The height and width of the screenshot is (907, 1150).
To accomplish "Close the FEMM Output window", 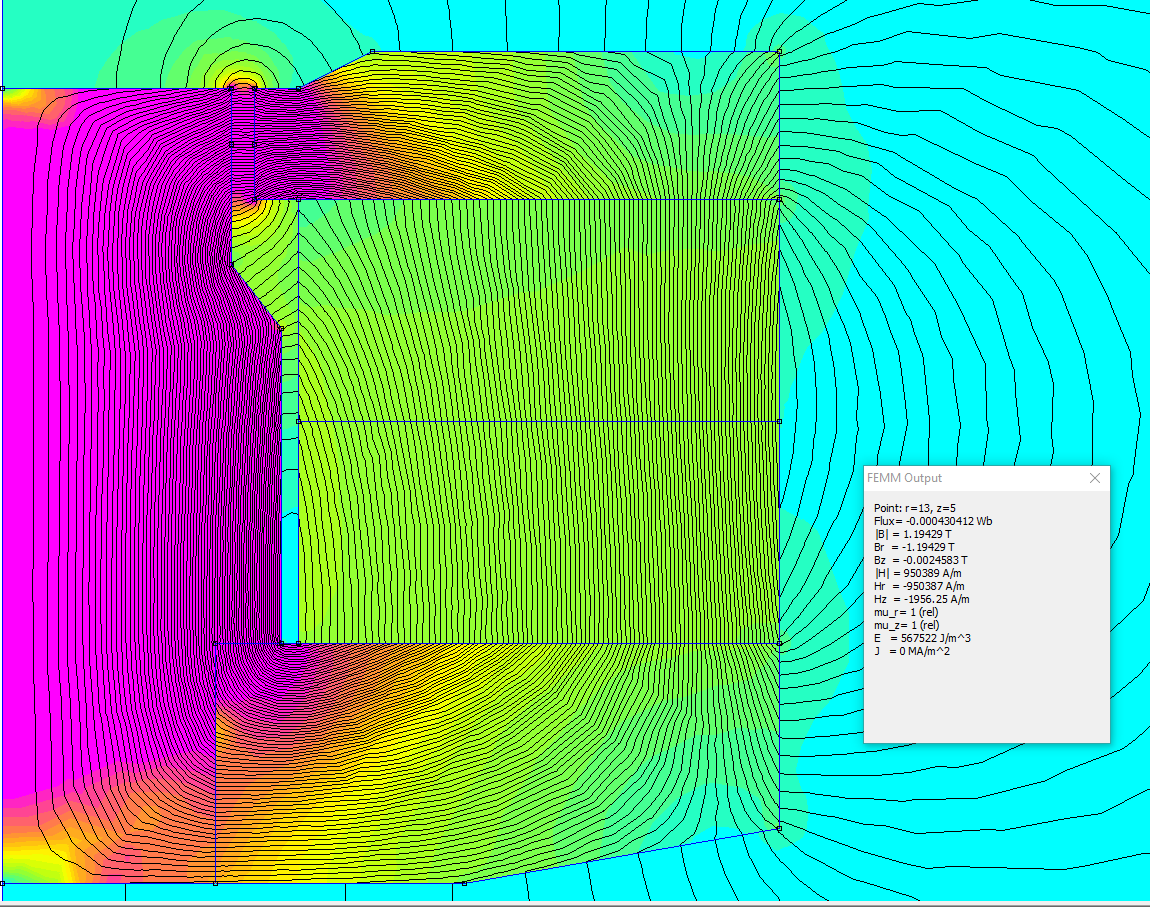I will pos(1094,478).
